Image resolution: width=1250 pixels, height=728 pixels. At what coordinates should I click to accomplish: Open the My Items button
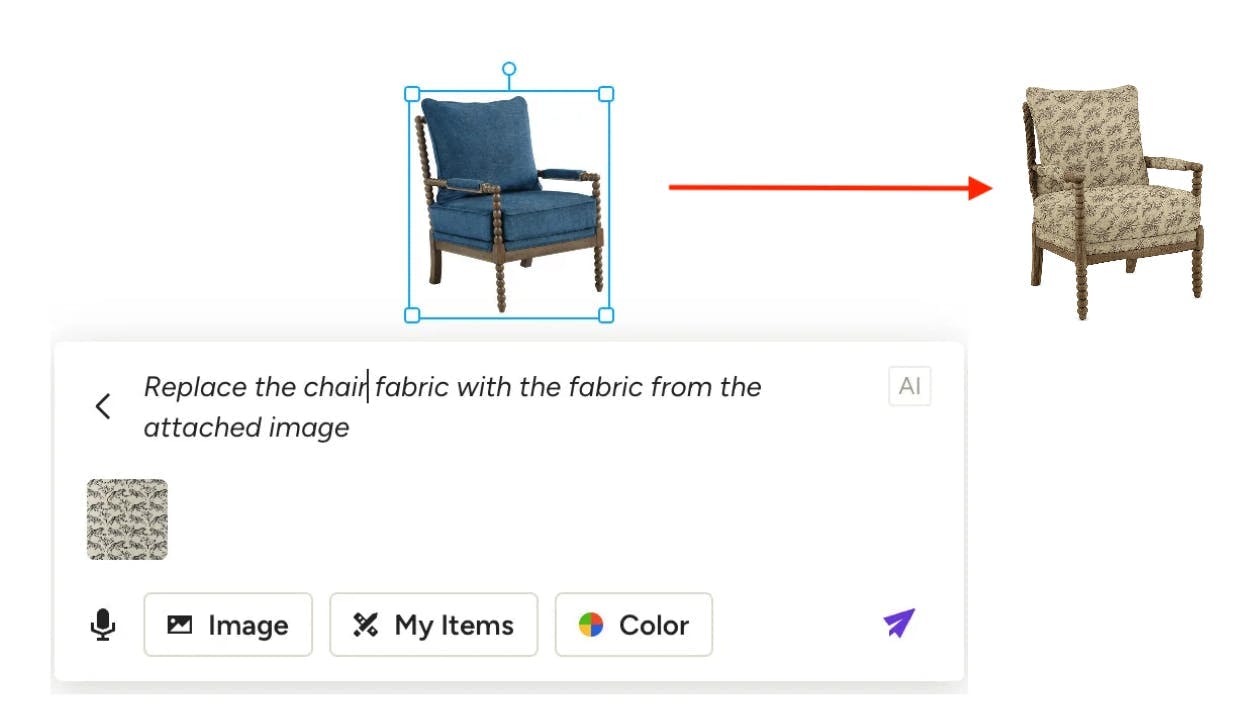coord(433,625)
